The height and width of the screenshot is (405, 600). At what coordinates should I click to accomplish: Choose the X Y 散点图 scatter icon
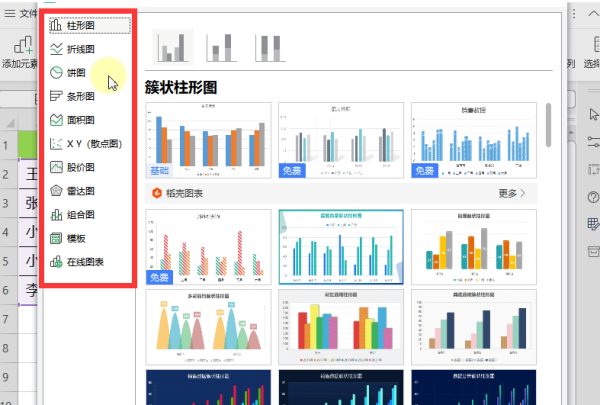(x=56, y=144)
